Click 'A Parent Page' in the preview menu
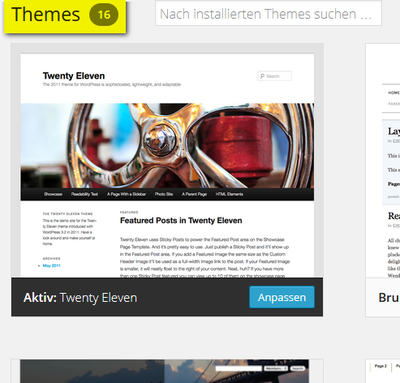400x383 pixels. coord(194,194)
